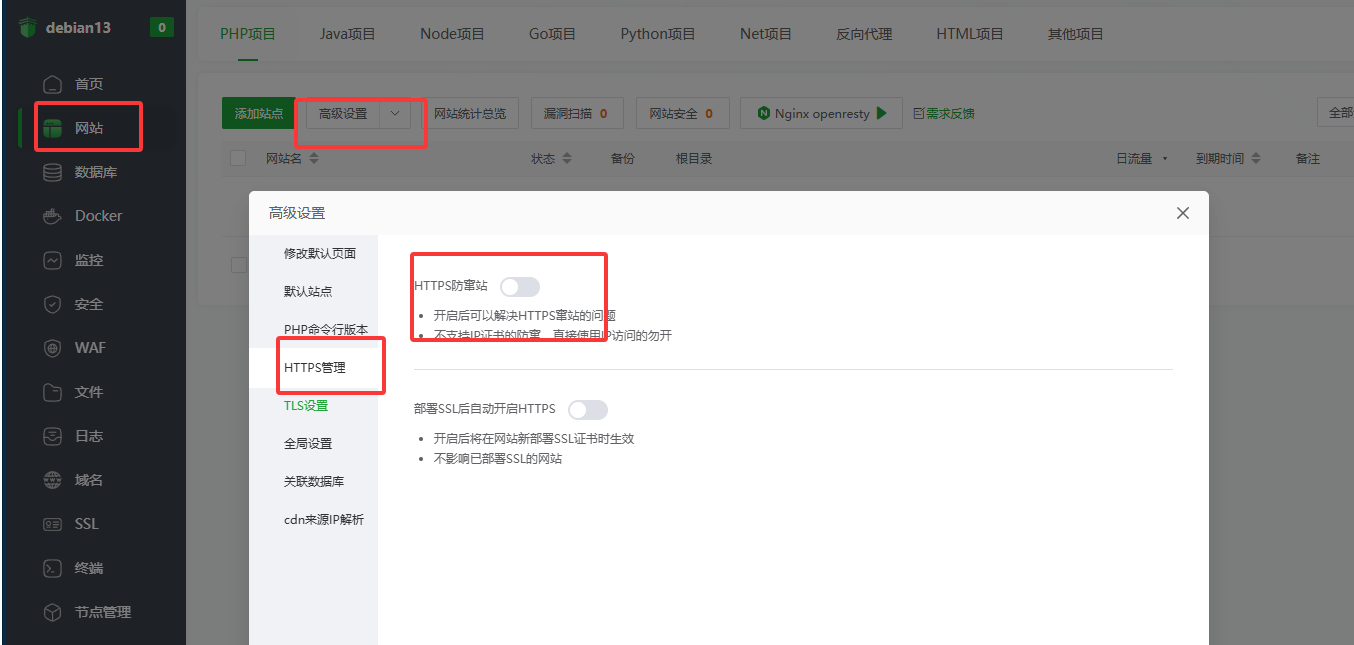Screen dimensions: 1354x645
Task: Switch to the 其他项目 tab
Action: pos(1076,34)
